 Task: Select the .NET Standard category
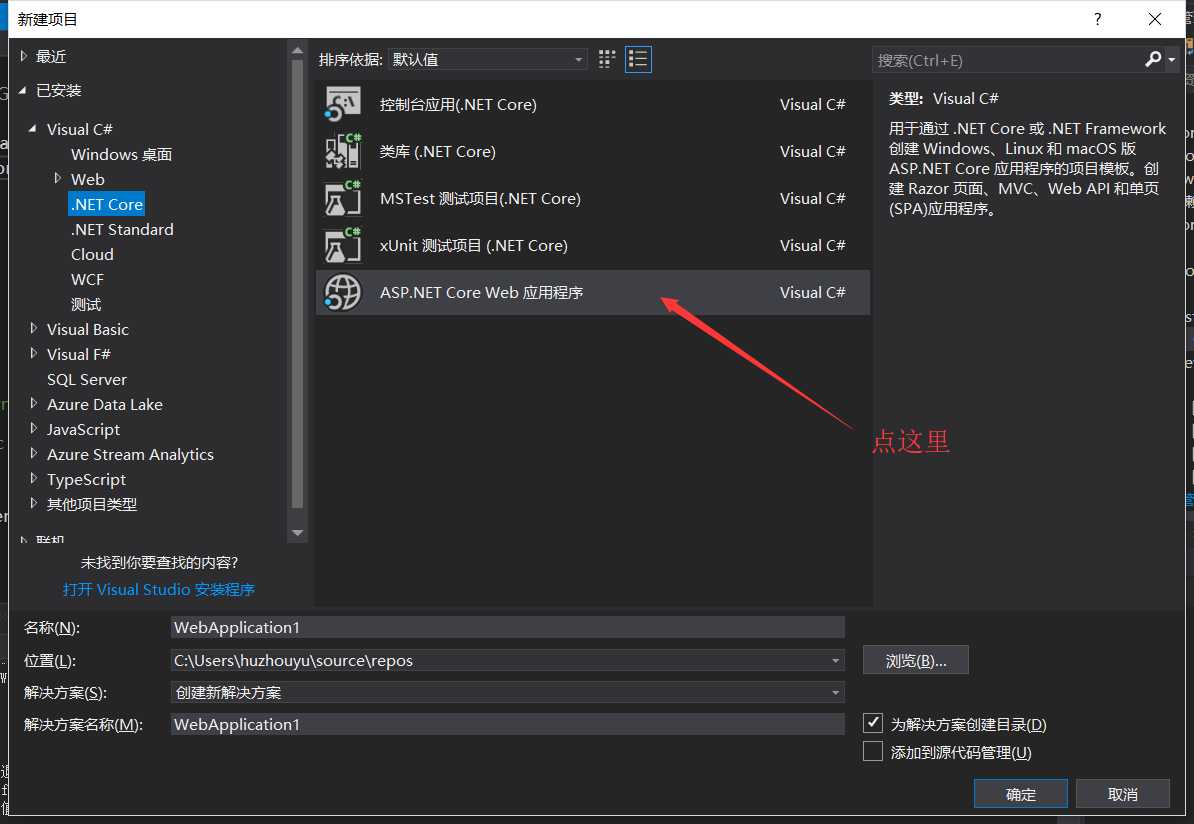pos(122,229)
